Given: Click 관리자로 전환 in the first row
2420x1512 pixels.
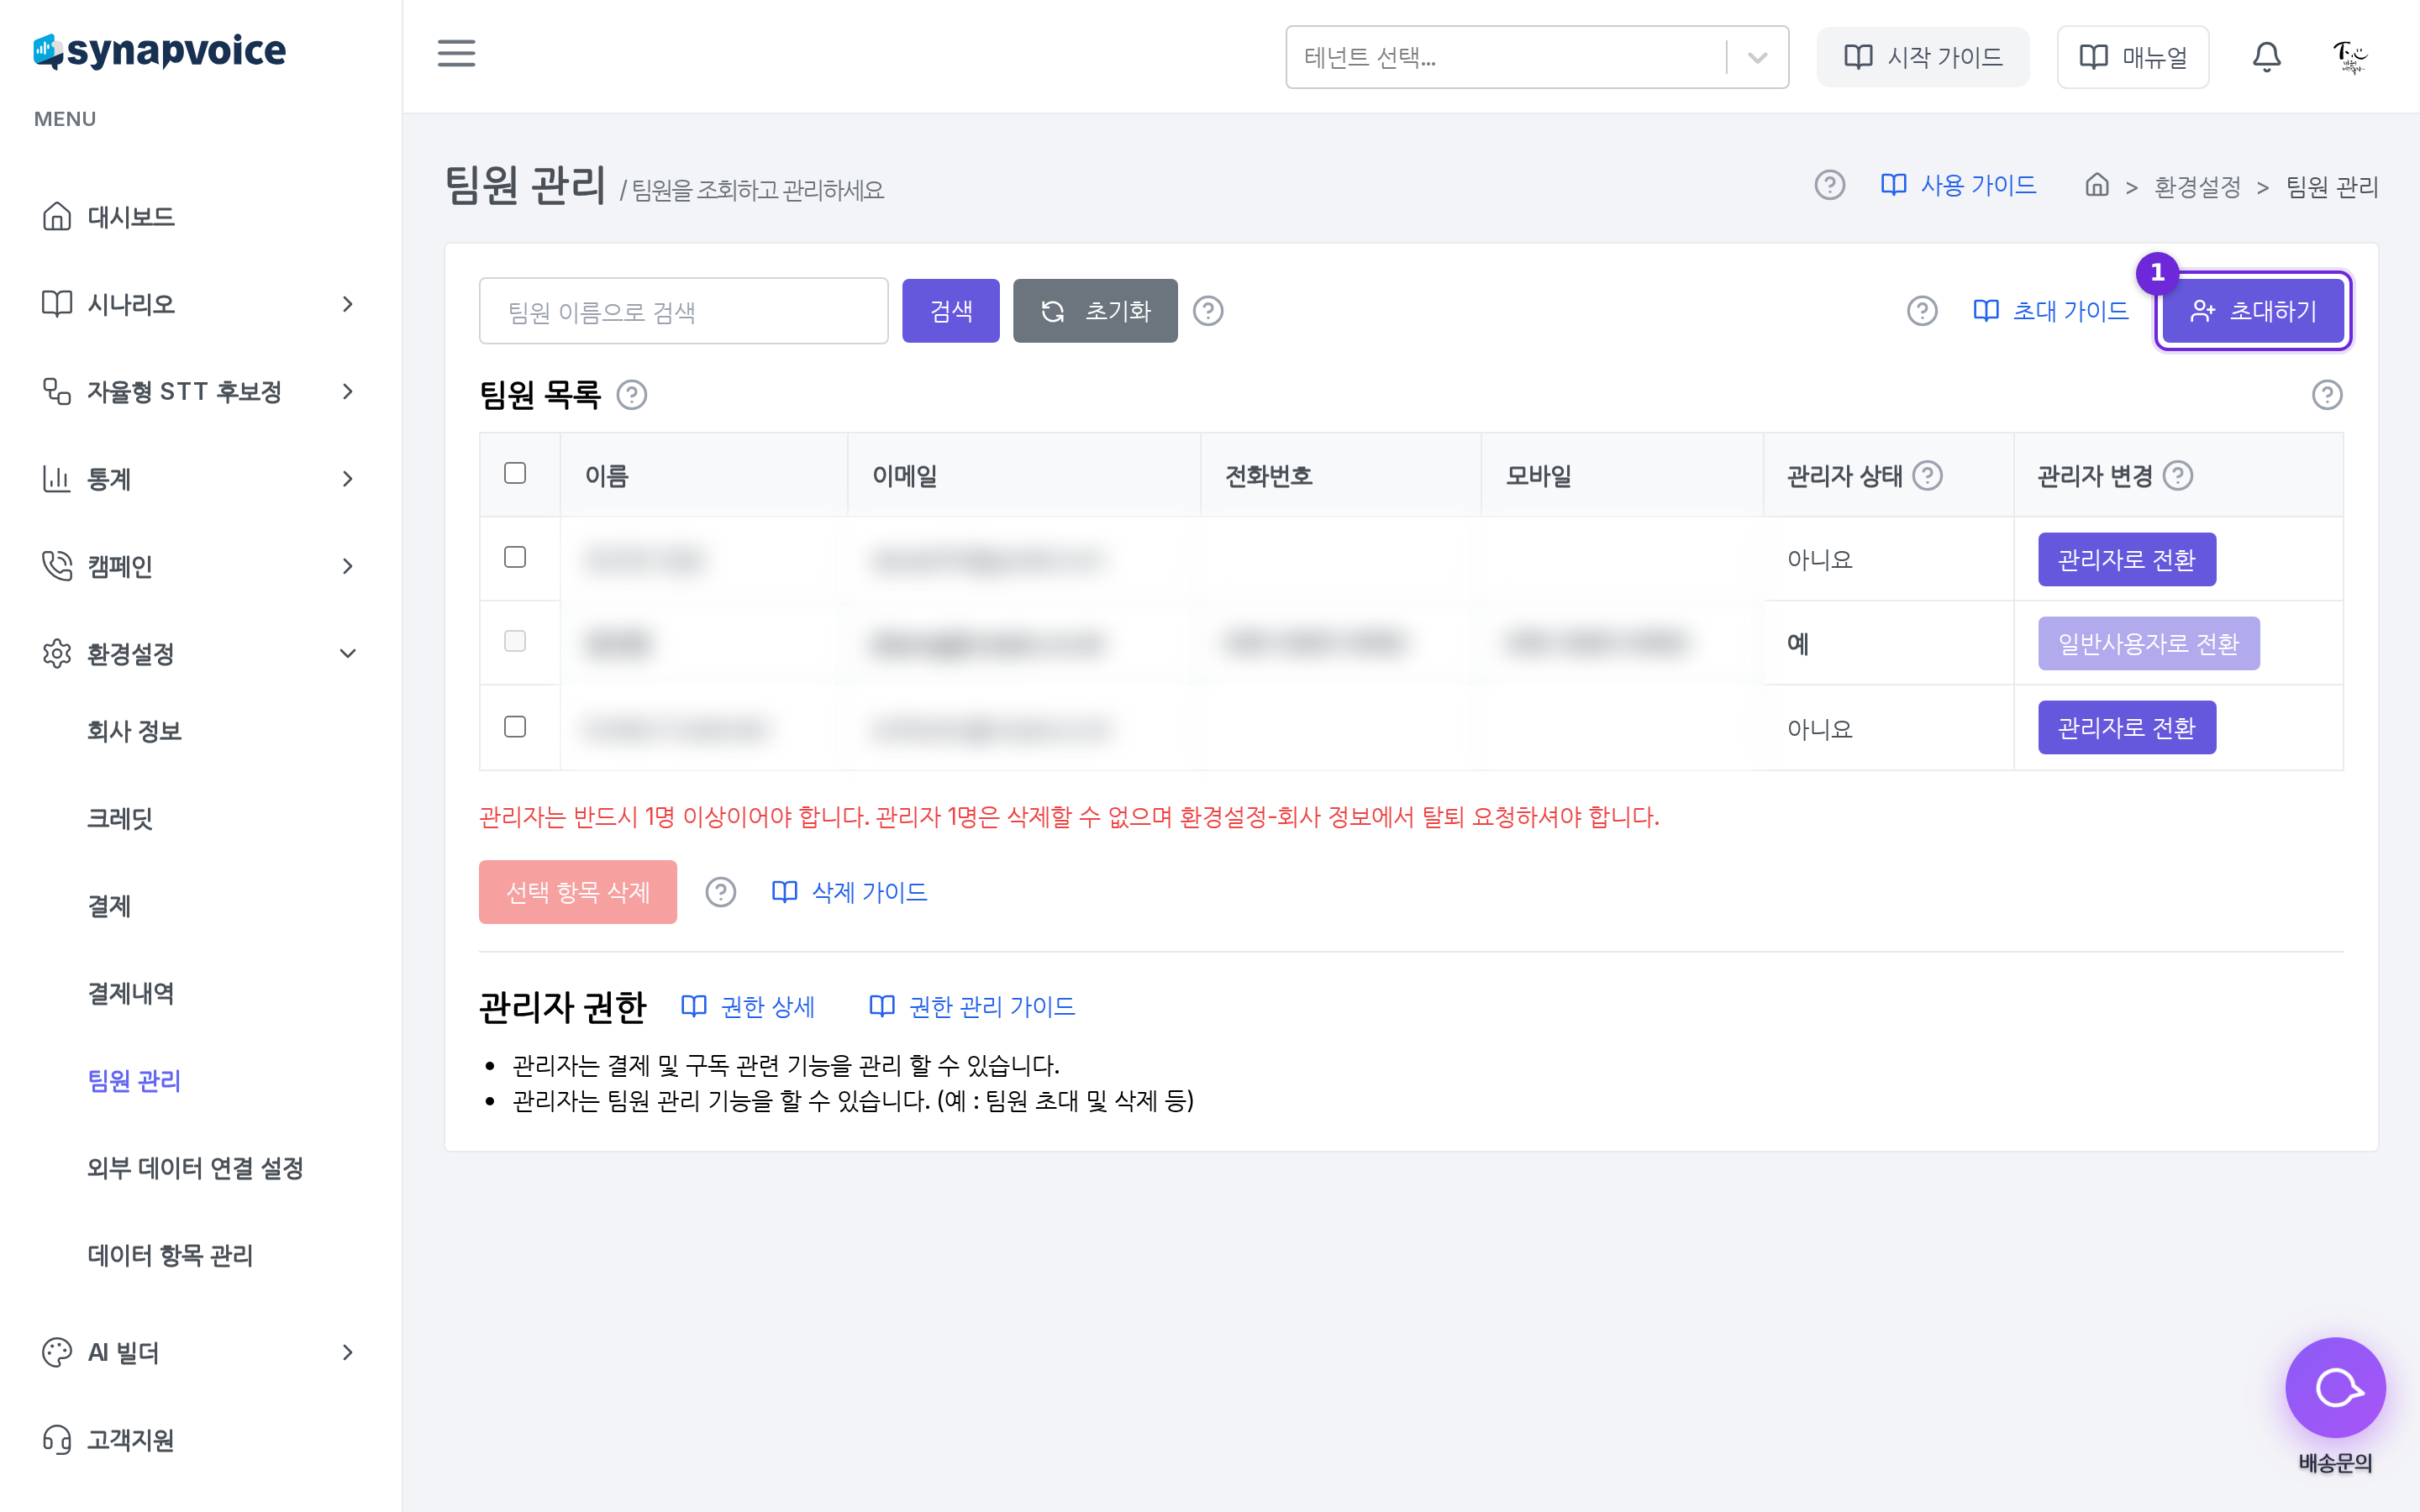Looking at the screenshot, I should 2126,559.
